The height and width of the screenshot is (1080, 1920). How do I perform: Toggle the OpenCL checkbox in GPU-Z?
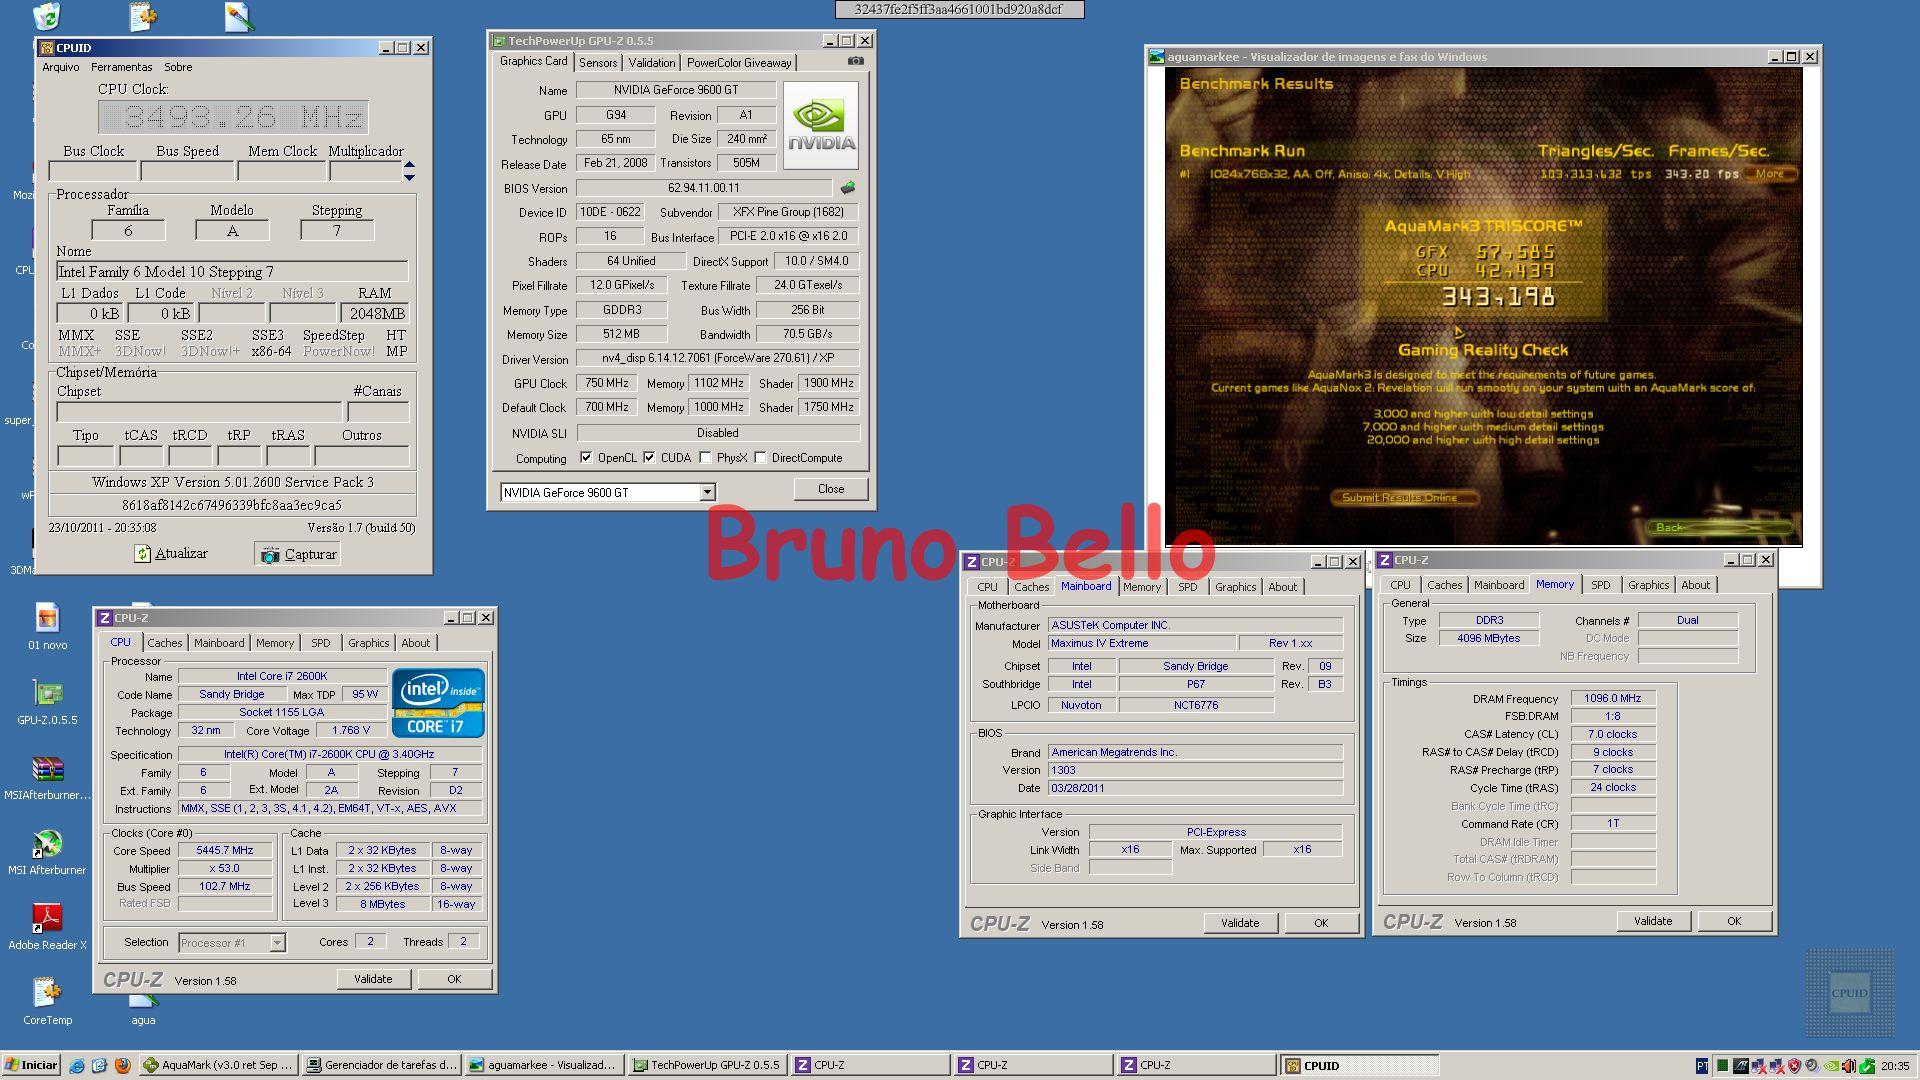586,458
